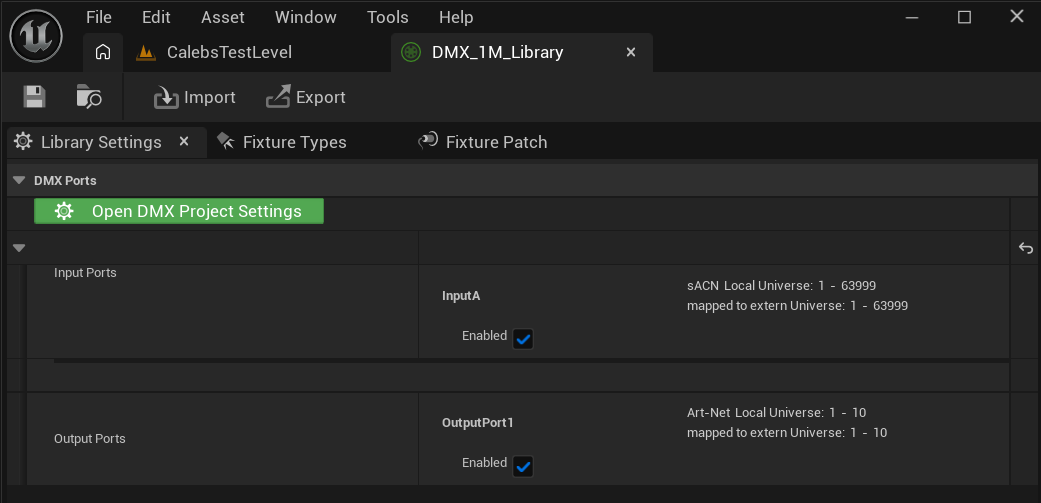Click the home icon tab
This screenshot has width=1041, height=503.
pyautogui.click(x=103, y=52)
